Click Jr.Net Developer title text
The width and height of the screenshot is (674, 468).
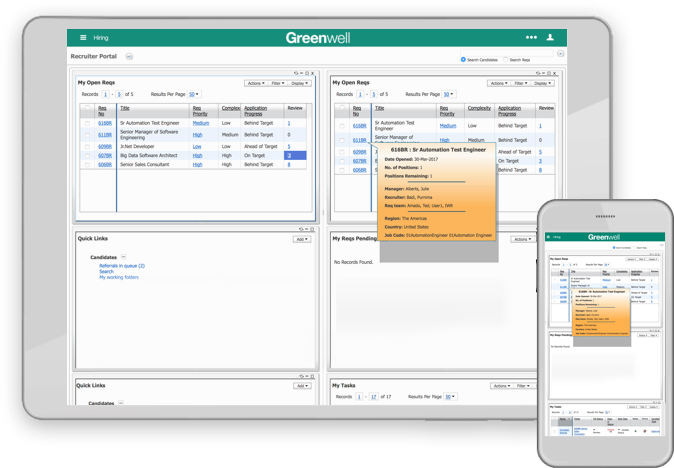point(138,147)
